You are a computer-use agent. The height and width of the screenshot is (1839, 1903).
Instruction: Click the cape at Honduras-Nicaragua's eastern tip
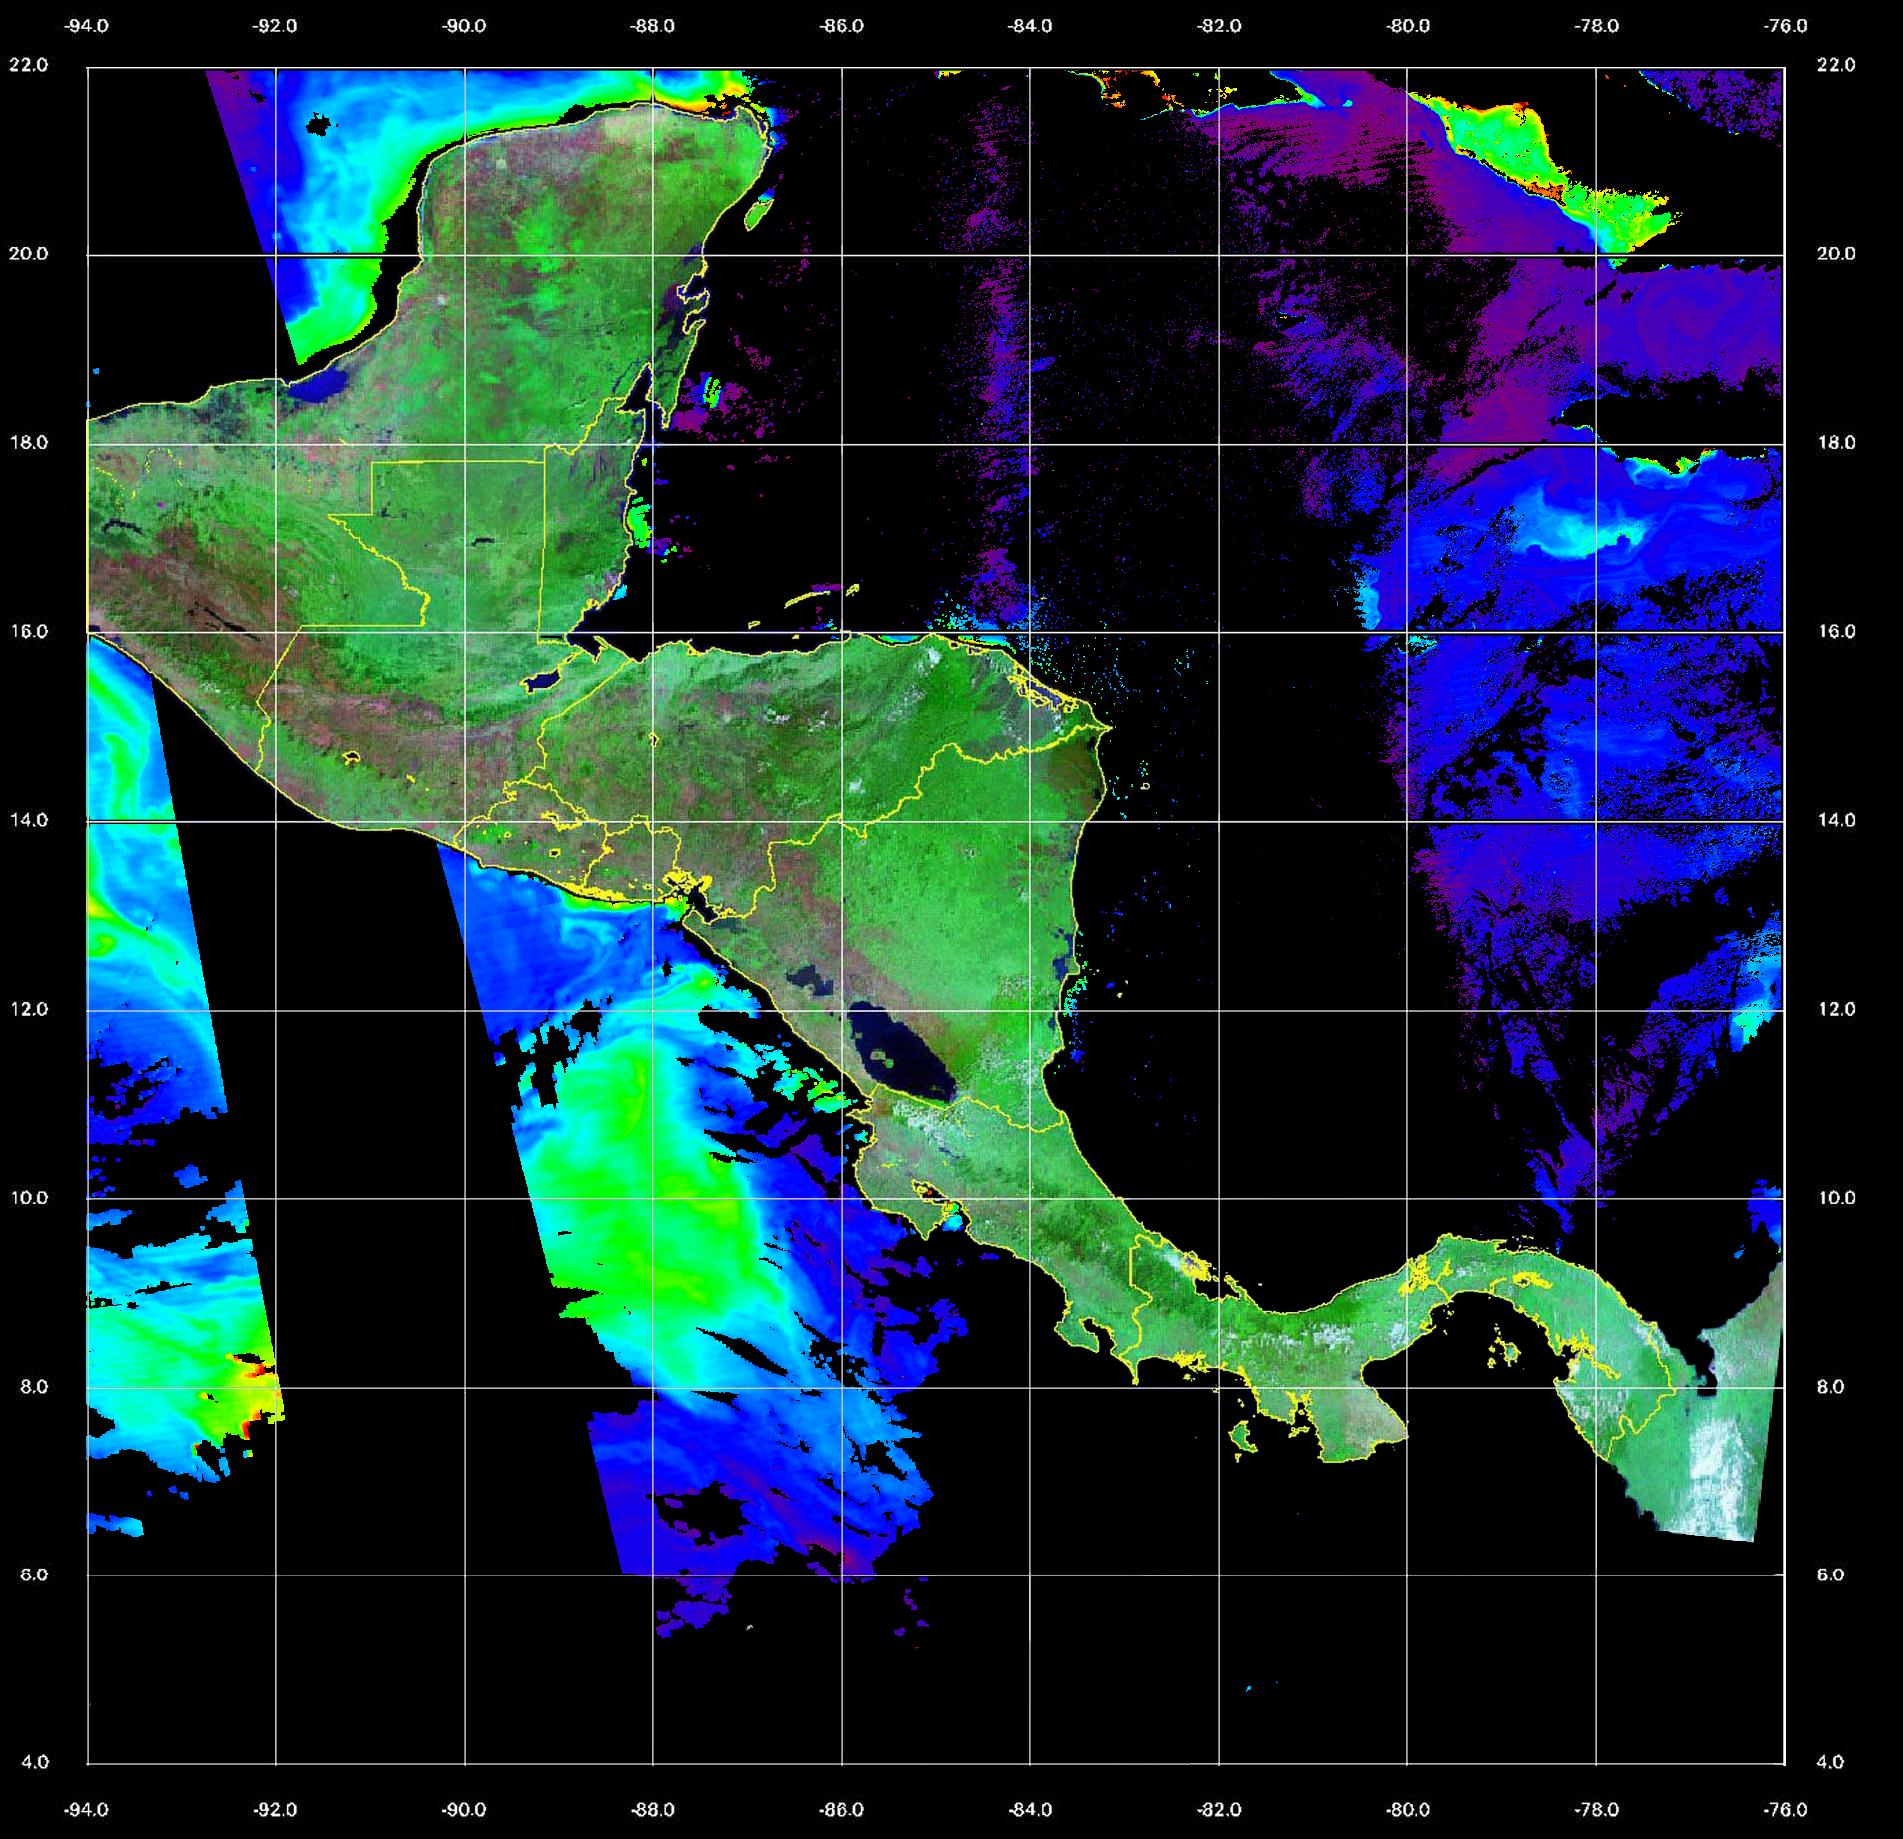pyautogui.click(x=1108, y=727)
